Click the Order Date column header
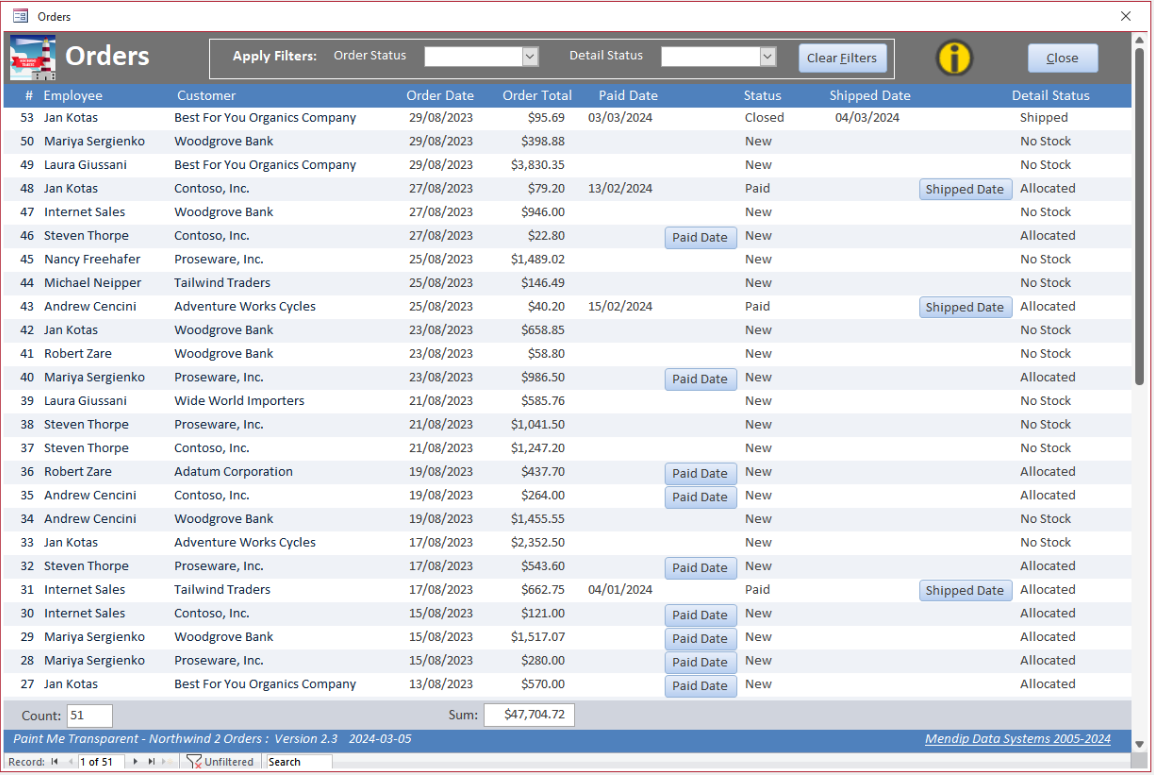 click(x=440, y=96)
